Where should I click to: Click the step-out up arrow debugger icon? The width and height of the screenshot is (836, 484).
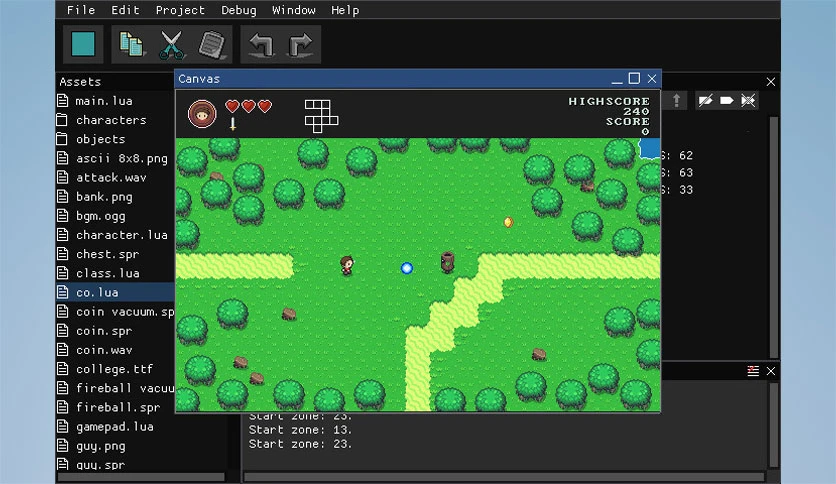677,100
